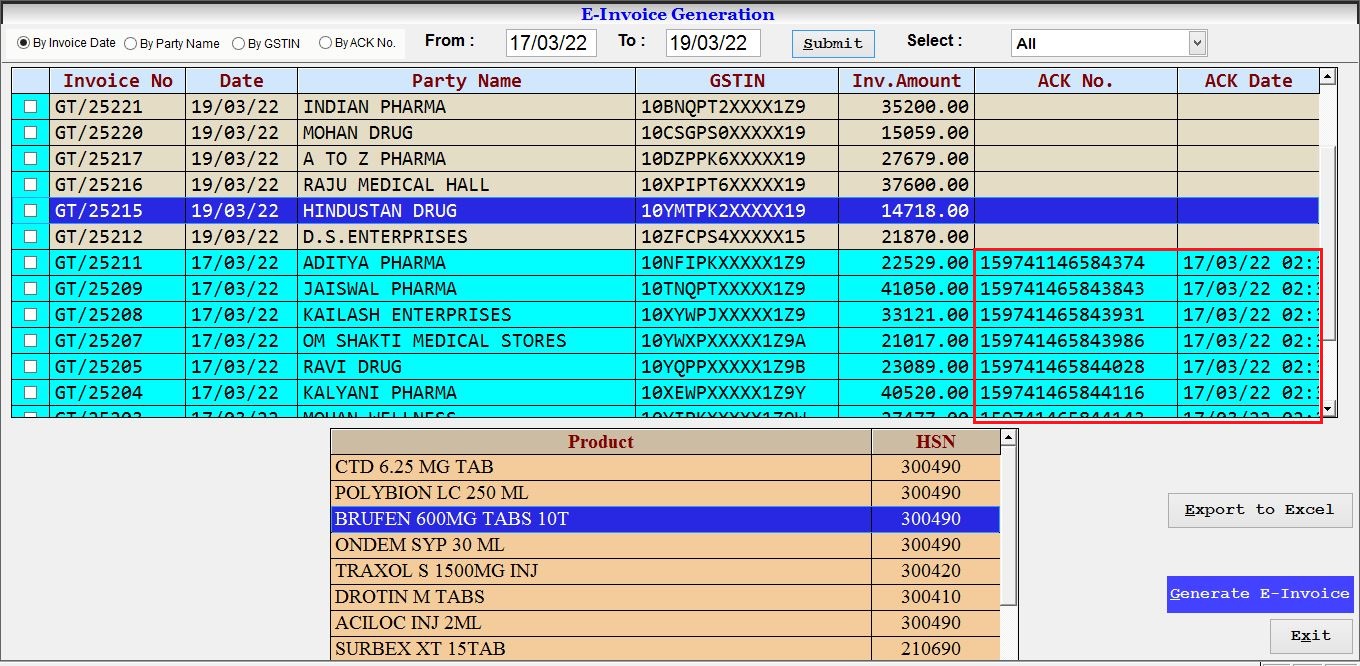Select the D.S.ENTERPRISES party row
Viewport: 1360px width, 666px height.
pos(665,236)
